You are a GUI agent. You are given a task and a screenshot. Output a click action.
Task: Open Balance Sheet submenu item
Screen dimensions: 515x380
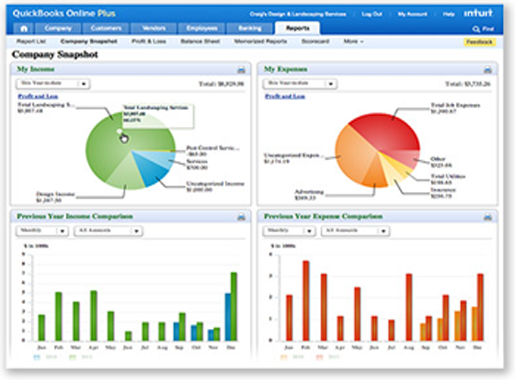pyautogui.click(x=200, y=41)
